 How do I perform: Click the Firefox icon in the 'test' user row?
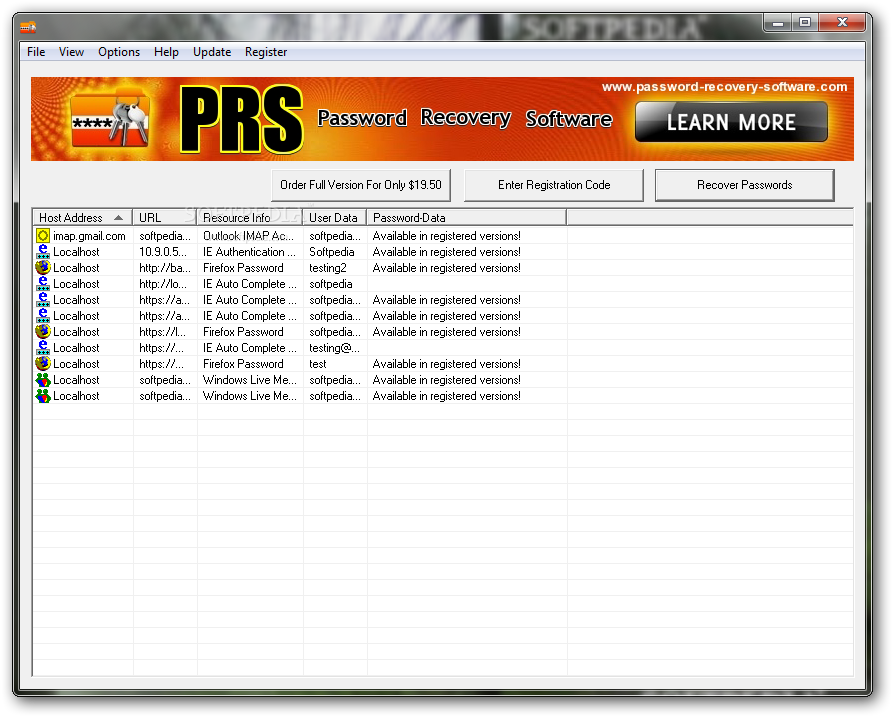[43, 363]
